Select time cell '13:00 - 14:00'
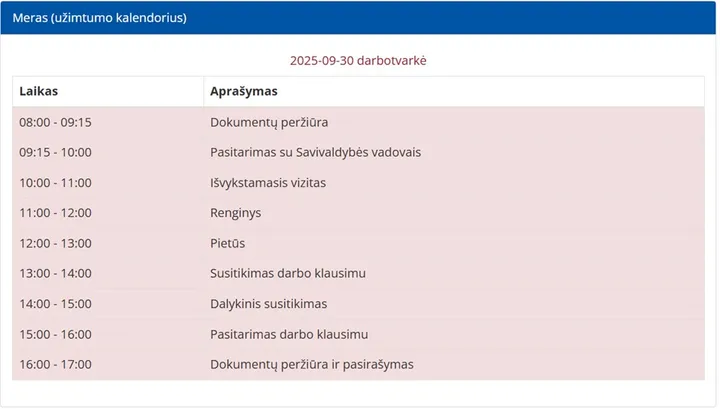This screenshot has width=720, height=409. (56, 274)
